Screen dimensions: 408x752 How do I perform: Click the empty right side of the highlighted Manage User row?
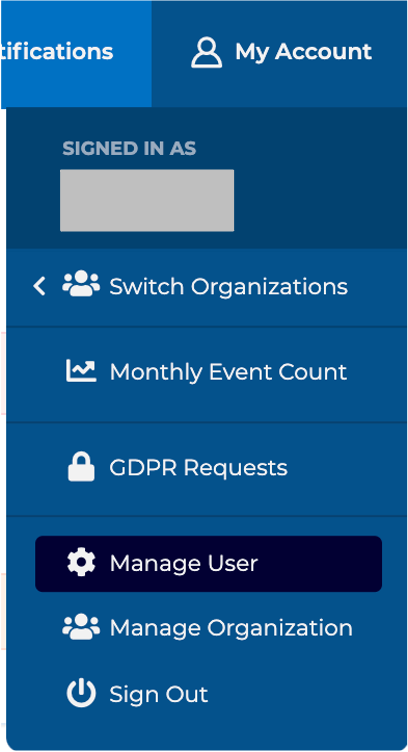click(x=320, y=564)
